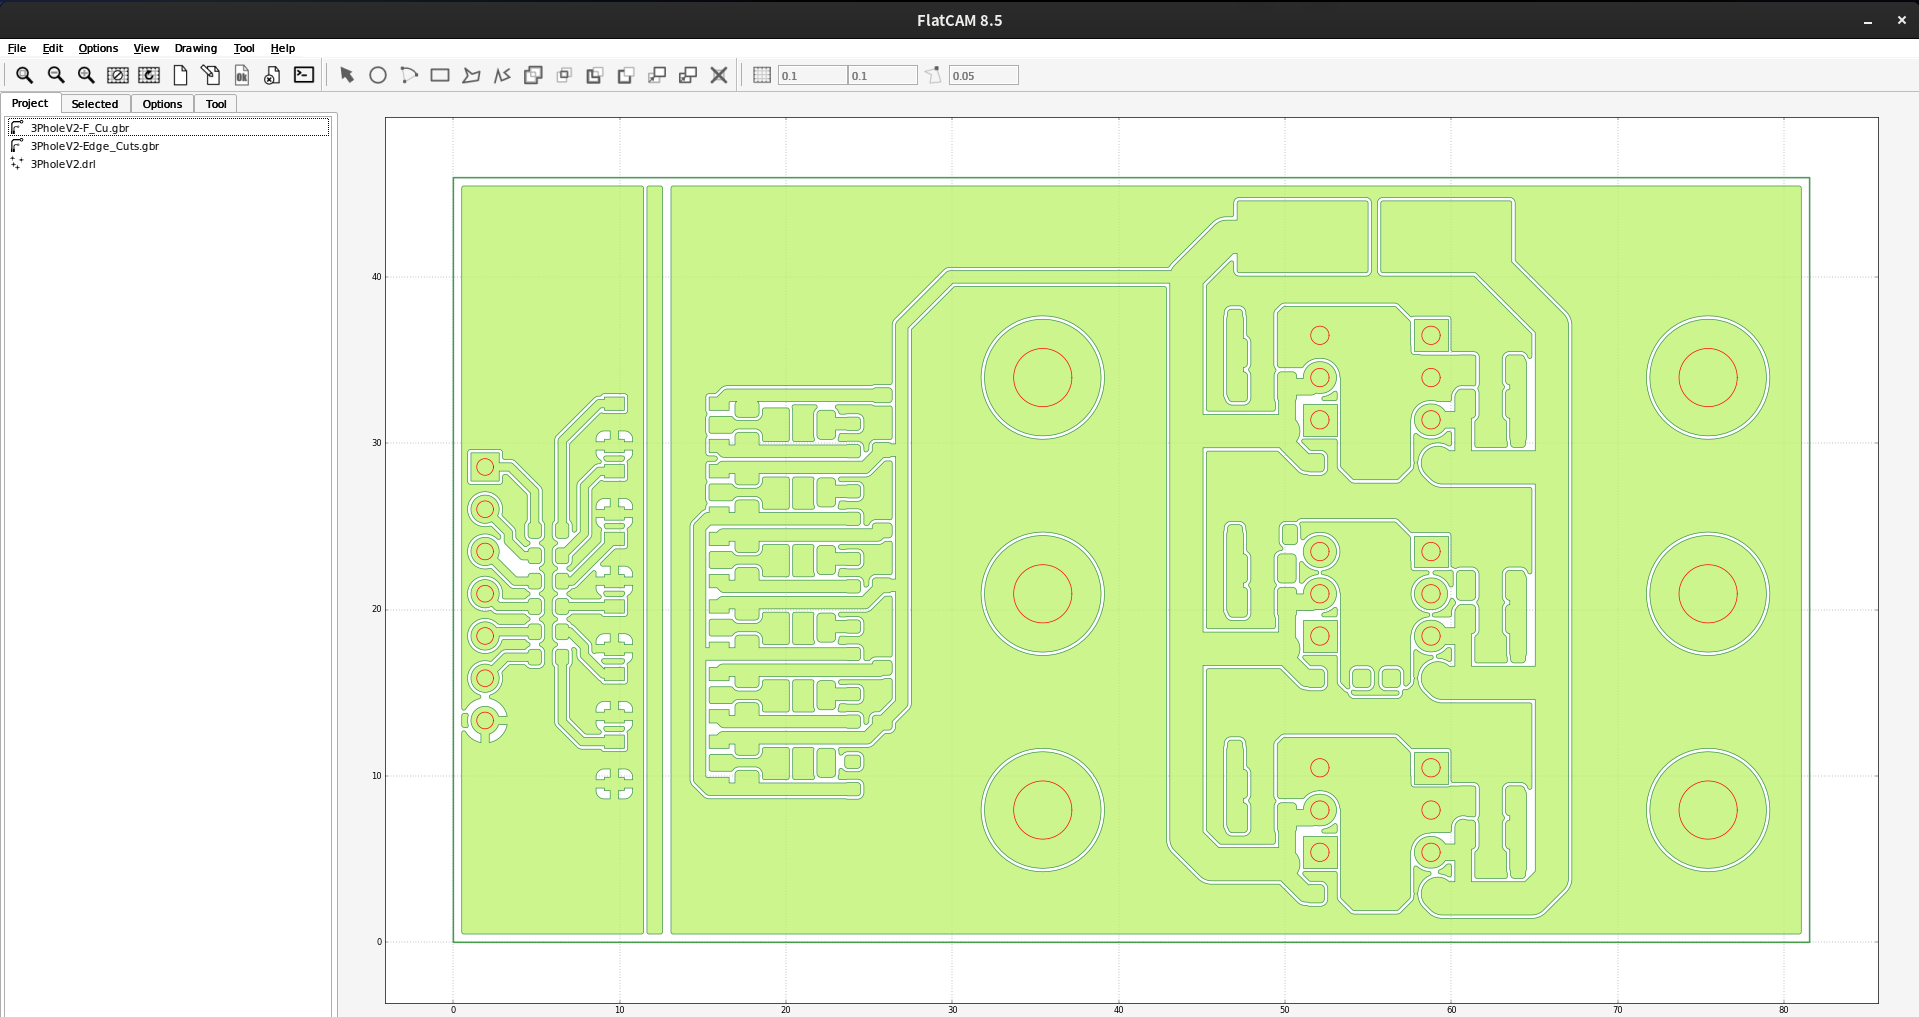The image size is (1919, 1017).
Task: Open the command line shell icon
Action: click(304, 75)
